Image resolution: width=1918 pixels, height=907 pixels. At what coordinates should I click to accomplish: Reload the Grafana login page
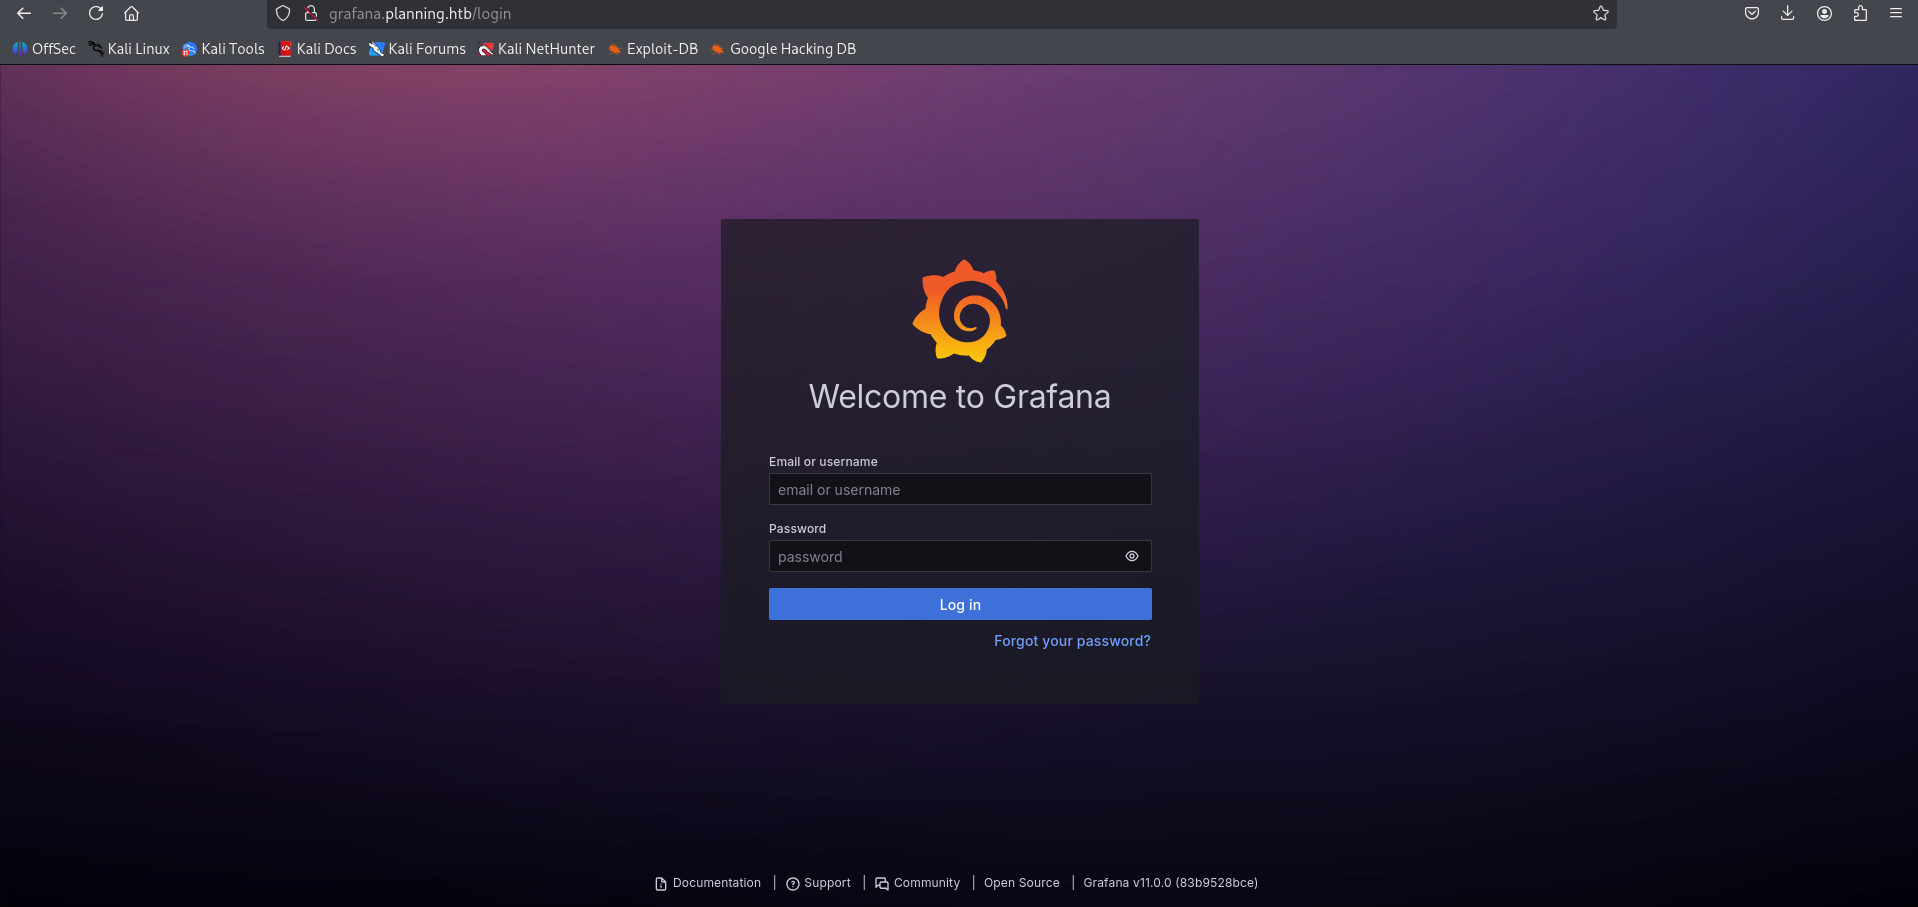96,14
